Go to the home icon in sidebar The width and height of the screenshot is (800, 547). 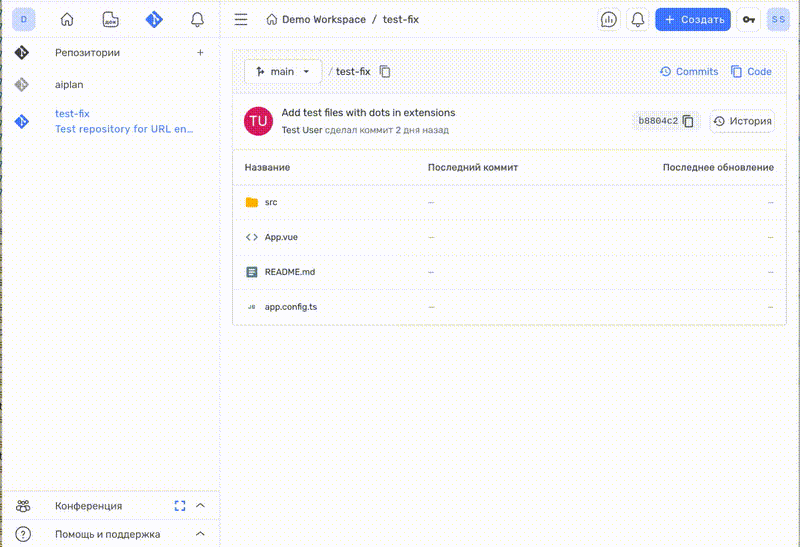(67, 19)
